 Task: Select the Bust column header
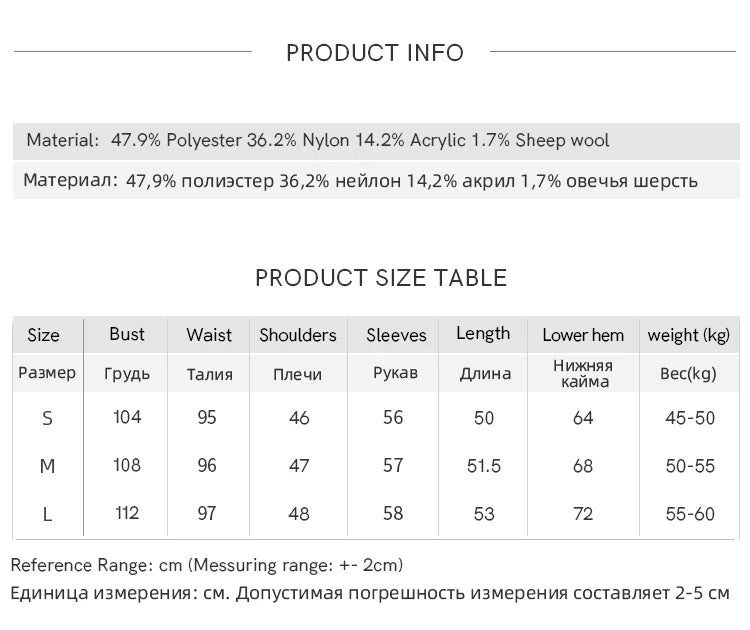click(x=127, y=334)
